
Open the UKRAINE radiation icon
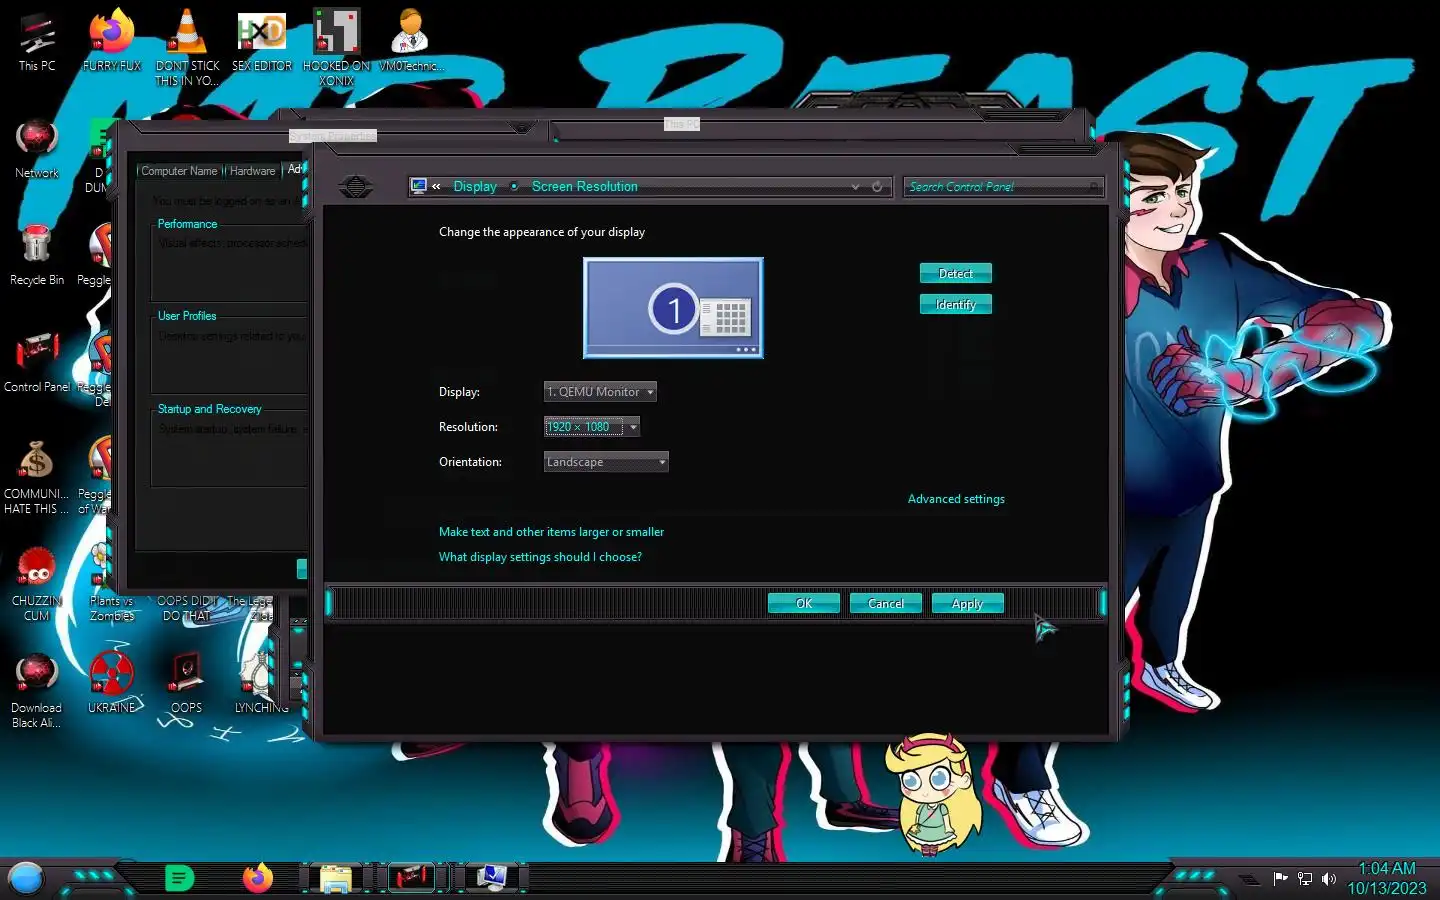[112, 682]
